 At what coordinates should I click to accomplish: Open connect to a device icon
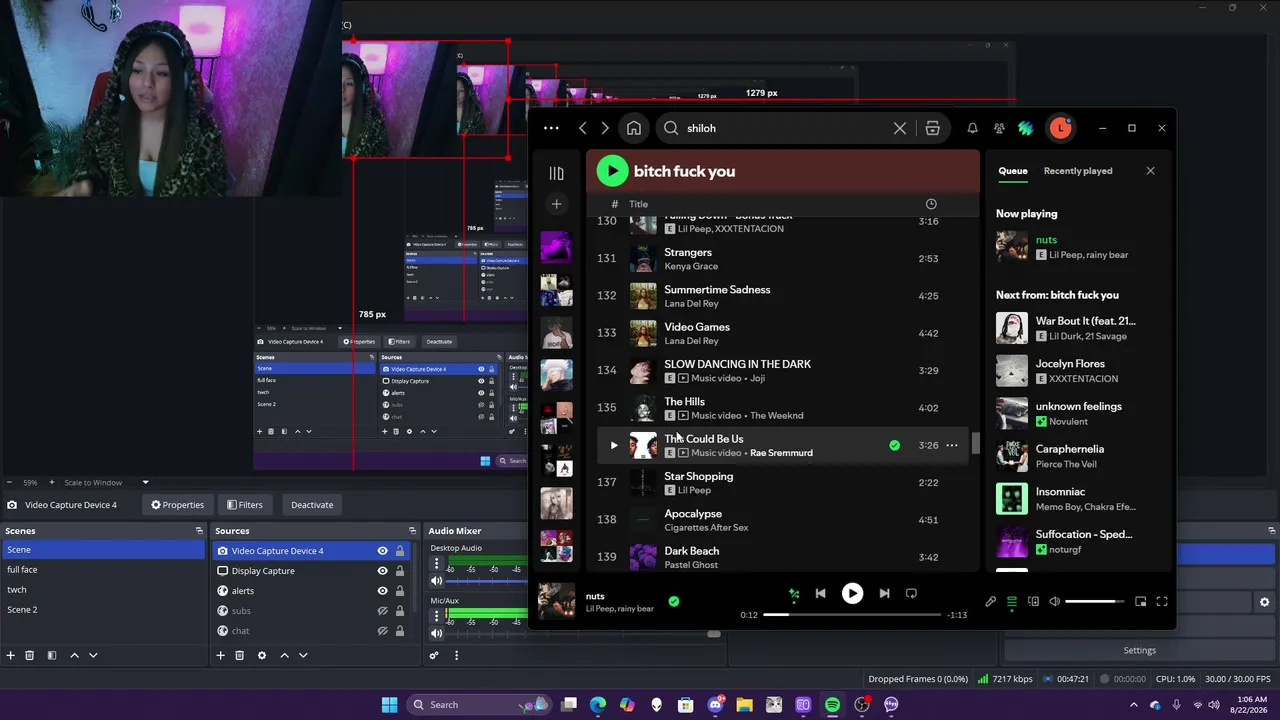(x=1033, y=601)
